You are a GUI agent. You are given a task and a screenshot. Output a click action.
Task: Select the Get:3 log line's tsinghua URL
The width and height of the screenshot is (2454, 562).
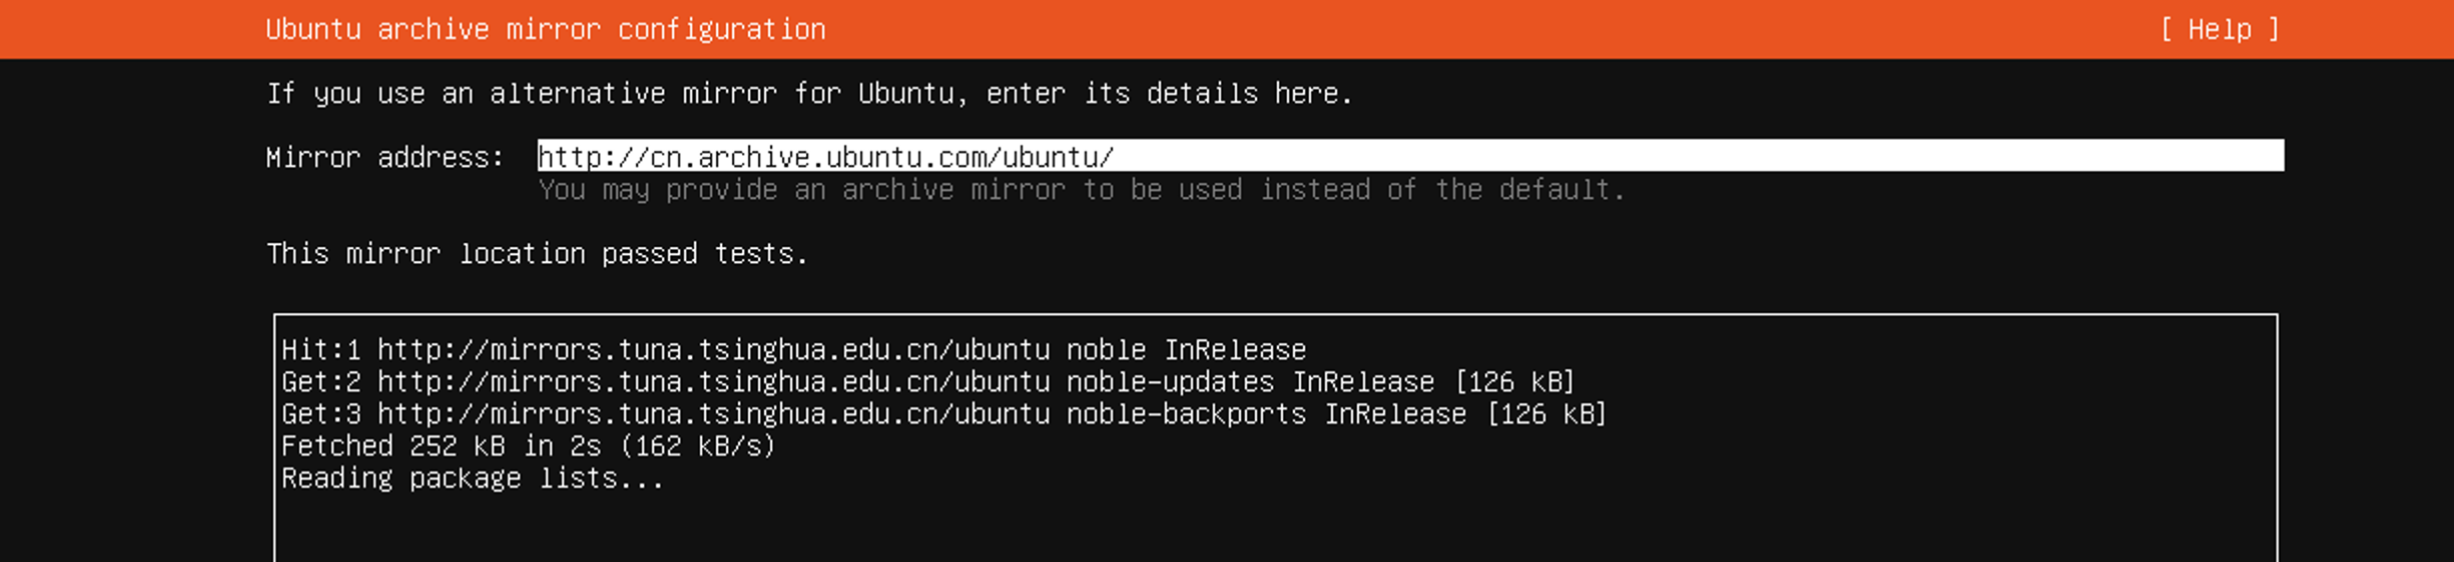coord(713,414)
